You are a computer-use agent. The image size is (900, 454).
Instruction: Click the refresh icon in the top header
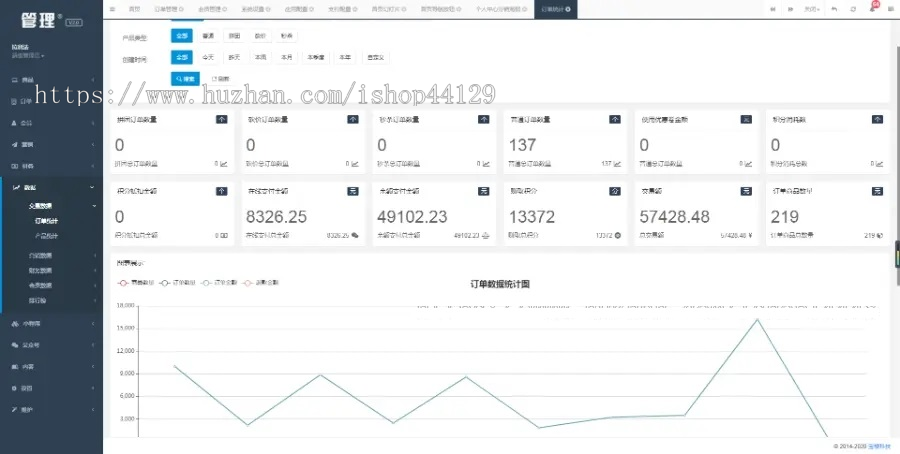pyautogui.click(x=853, y=9)
